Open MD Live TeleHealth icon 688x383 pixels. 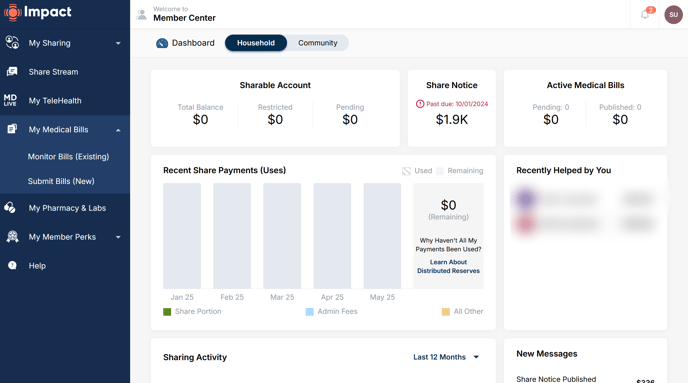coord(10,100)
